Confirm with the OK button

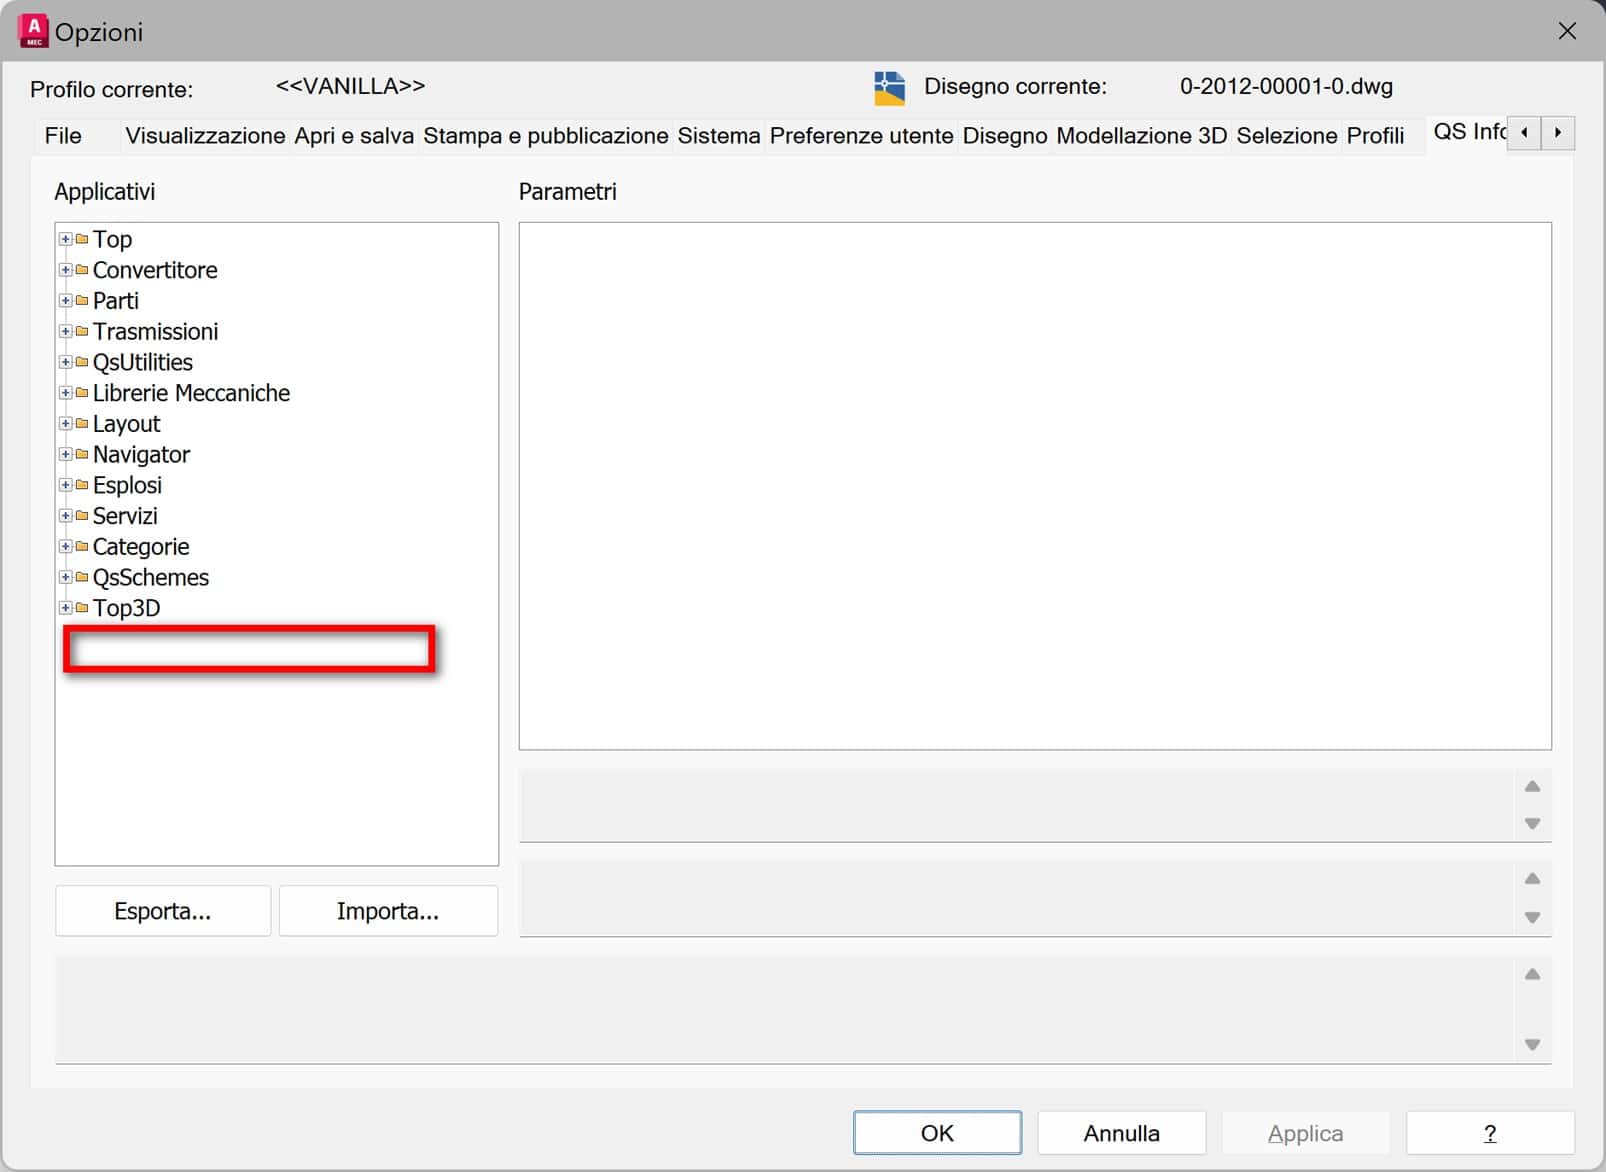(938, 1133)
